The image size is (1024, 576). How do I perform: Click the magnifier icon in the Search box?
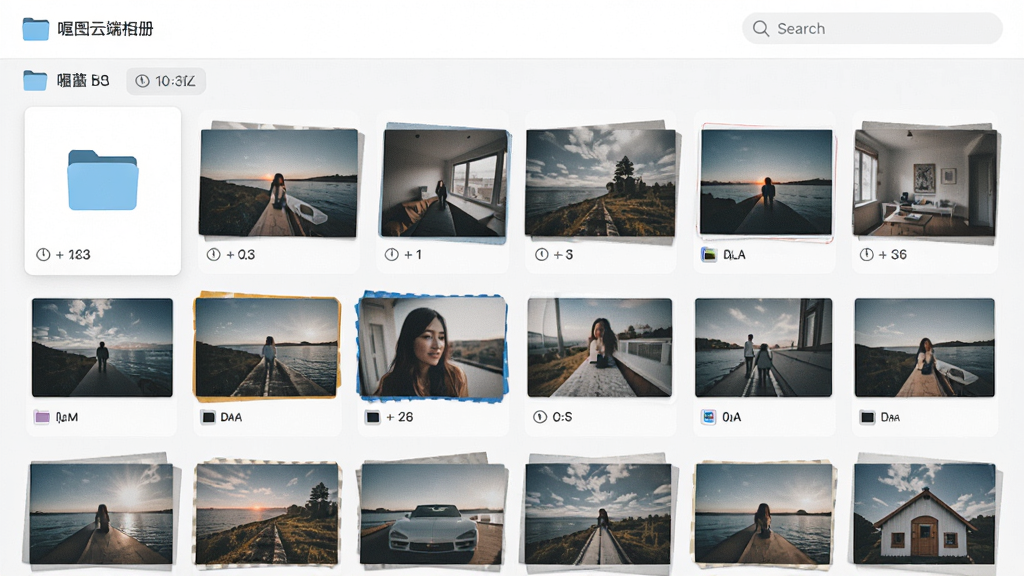pyautogui.click(x=760, y=29)
